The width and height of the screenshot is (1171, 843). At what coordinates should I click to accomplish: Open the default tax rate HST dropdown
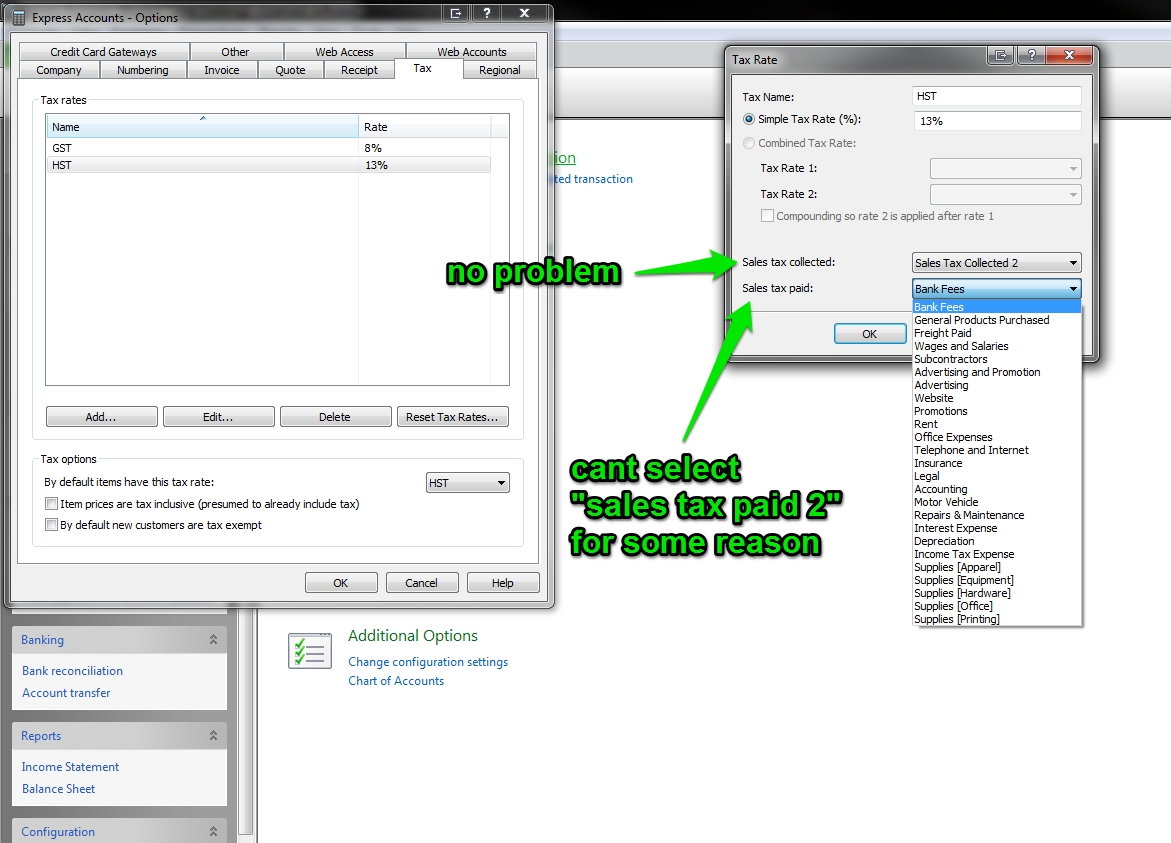[x=468, y=483]
